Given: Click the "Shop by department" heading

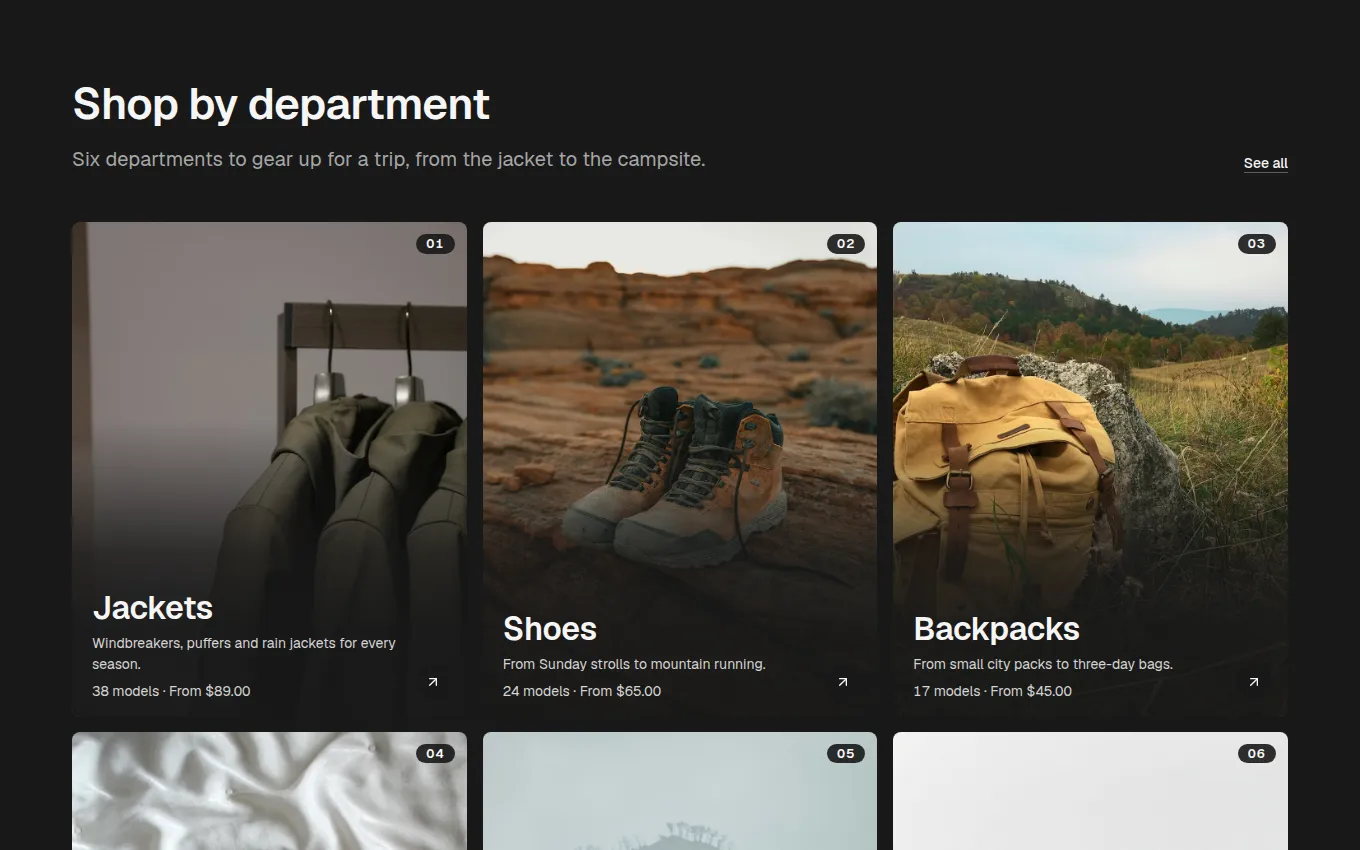Looking at the screenshot, I should (281, 104).
